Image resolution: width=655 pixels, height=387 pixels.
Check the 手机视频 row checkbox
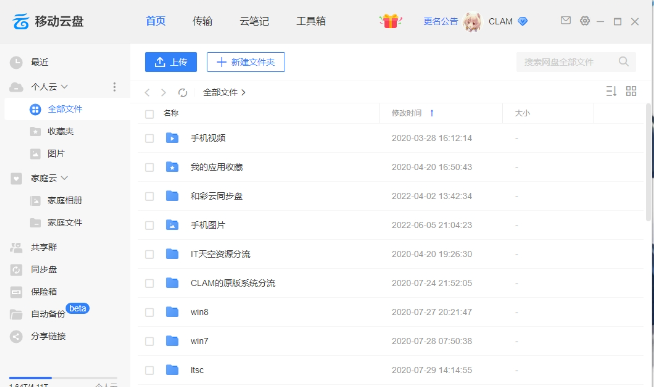pyautogui.click(x=149, y=138)
